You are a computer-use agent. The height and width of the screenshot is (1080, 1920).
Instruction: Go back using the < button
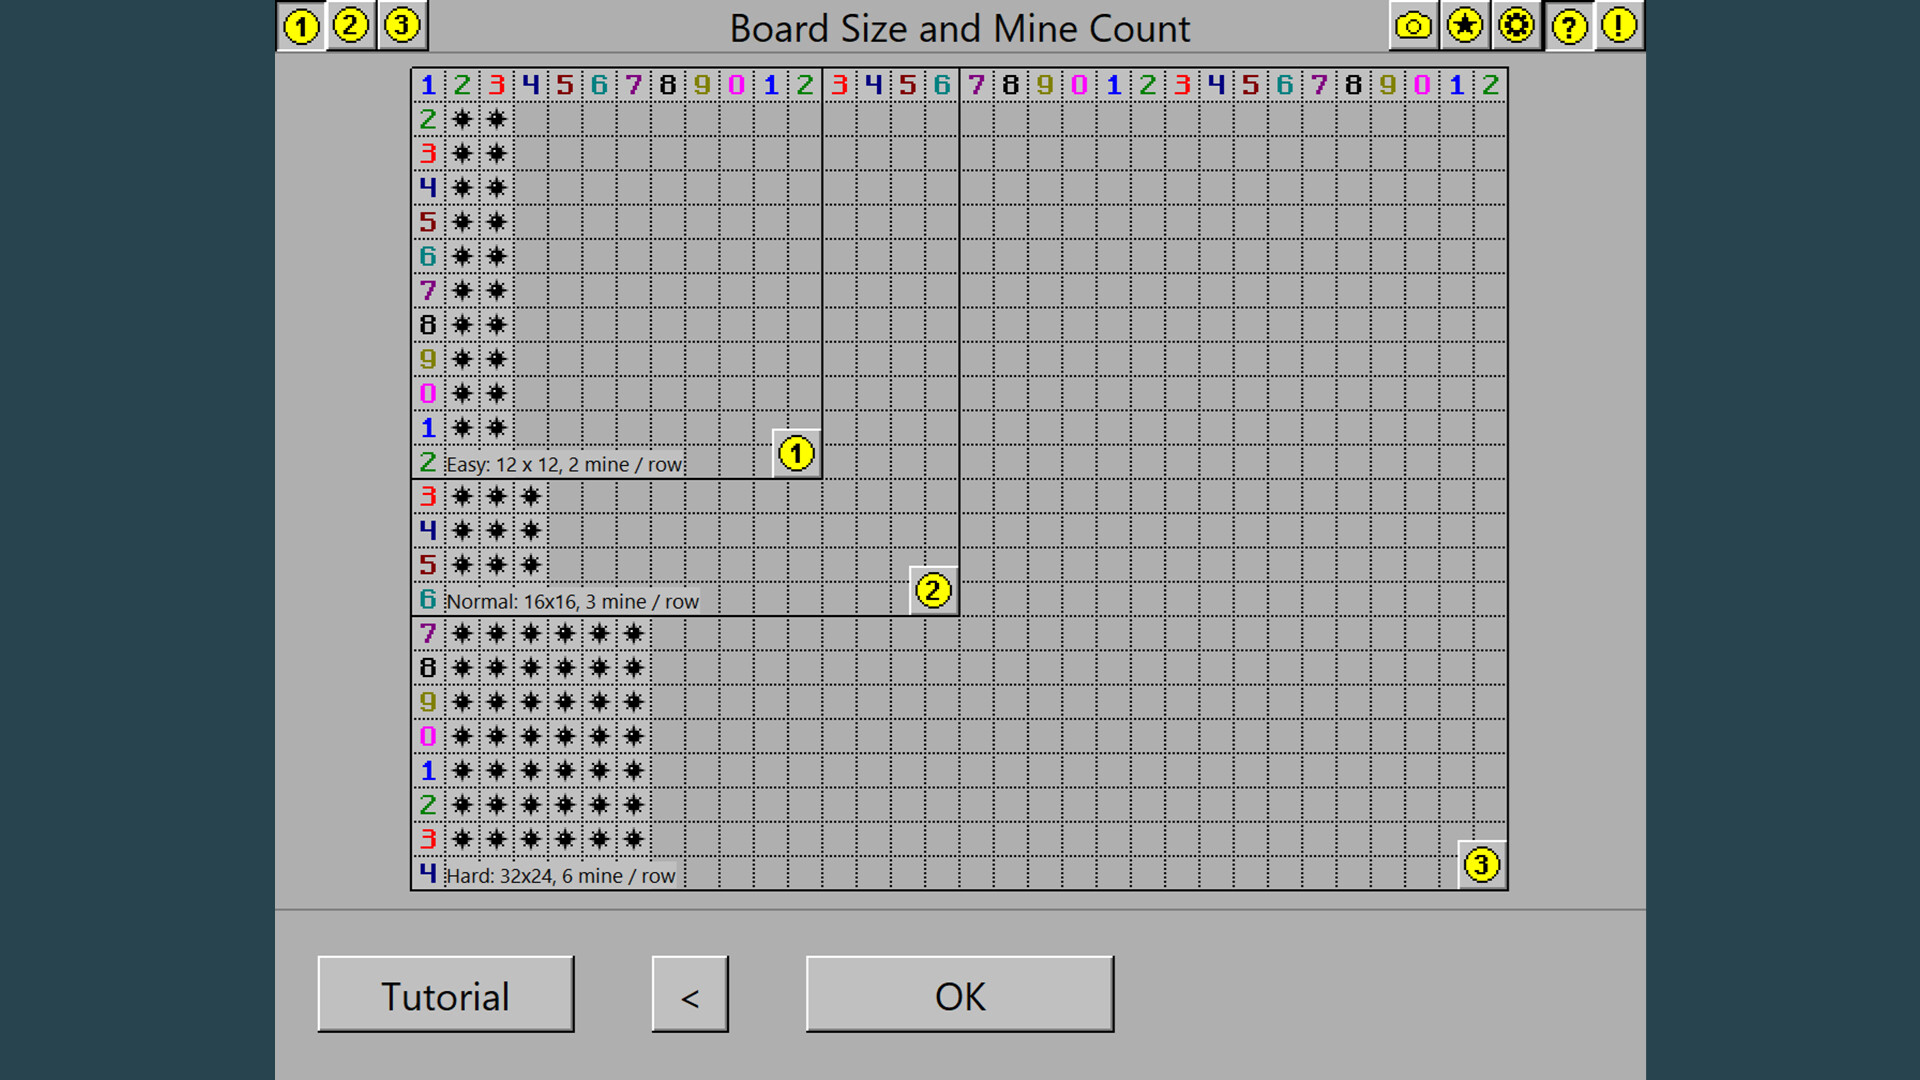[690, 995]
